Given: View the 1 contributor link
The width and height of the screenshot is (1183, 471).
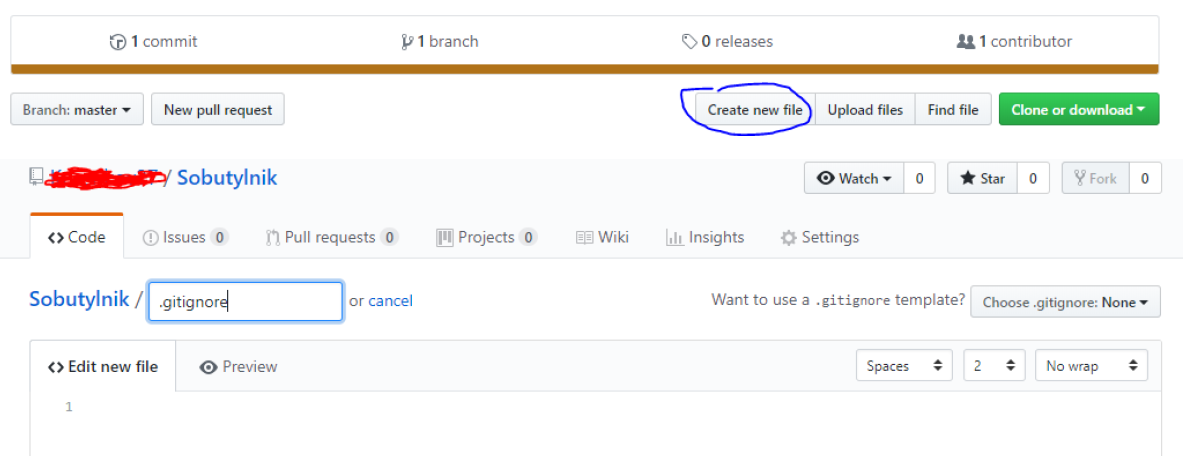Looking at the screenshot, I should (x=1014, y=42).
